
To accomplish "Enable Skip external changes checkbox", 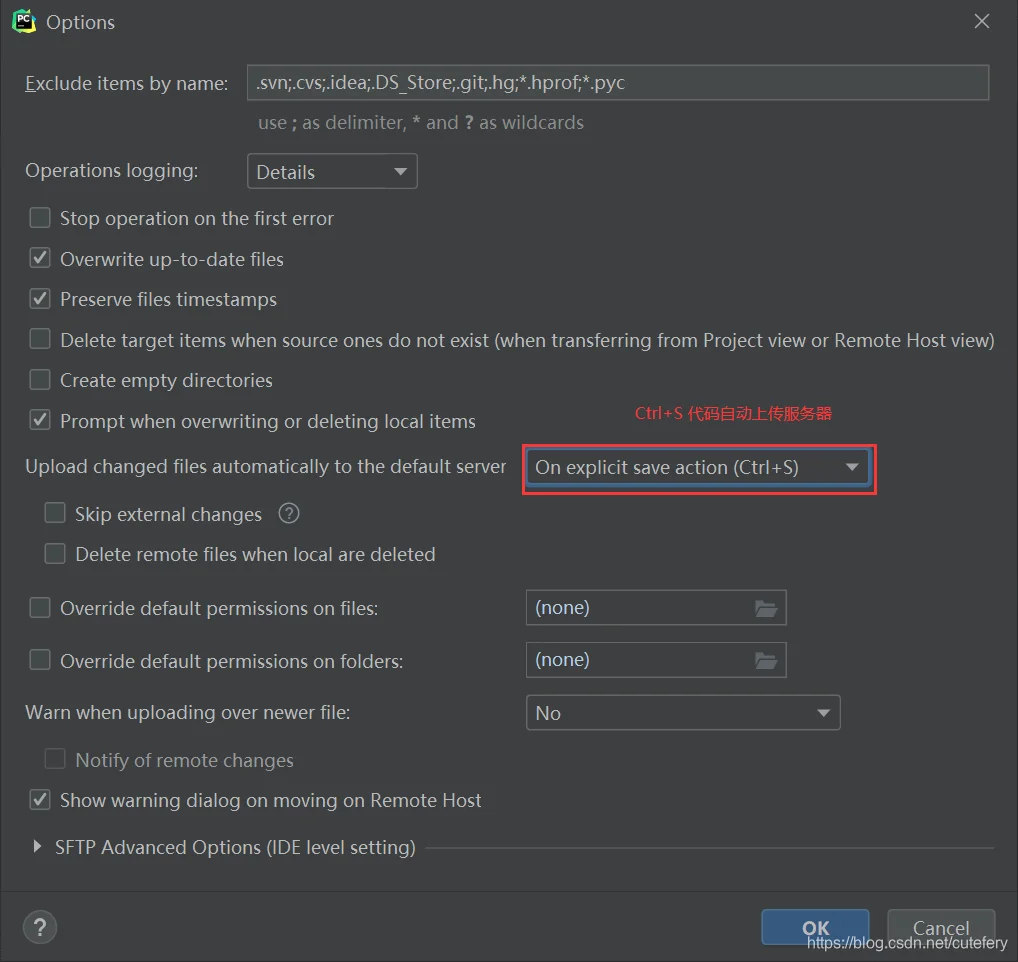I will (x=55, y=514).
